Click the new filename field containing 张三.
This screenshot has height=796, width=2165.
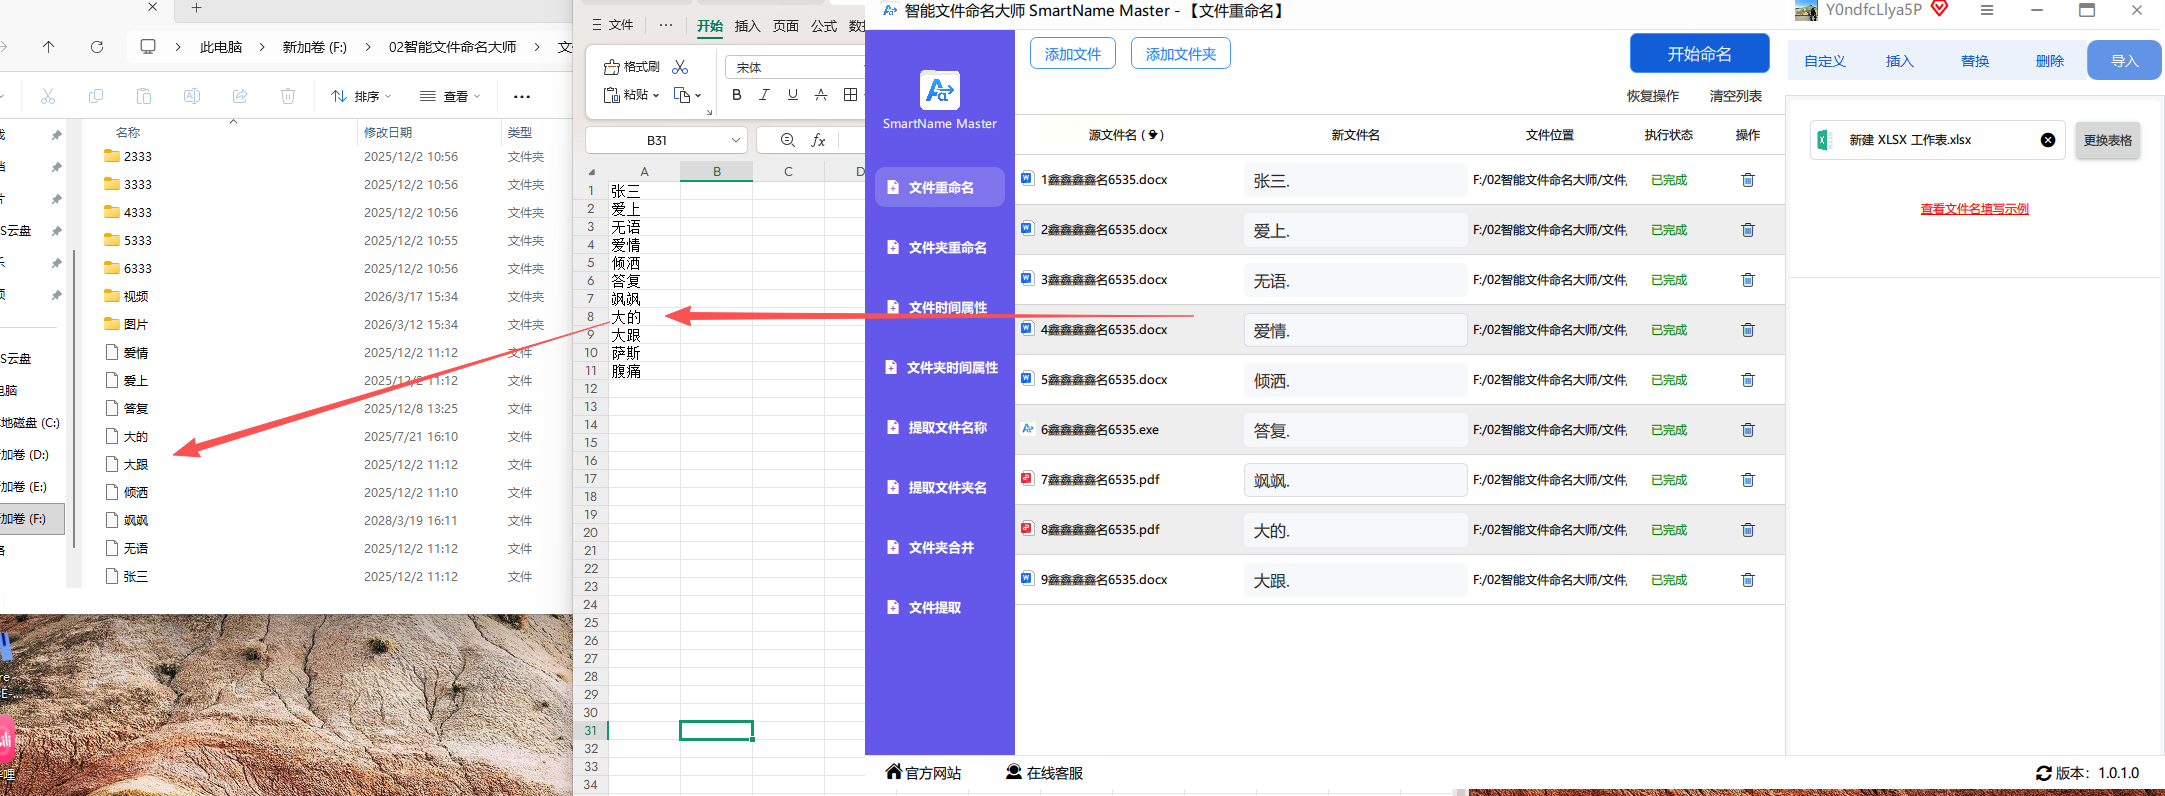[x=1354, y=181]
